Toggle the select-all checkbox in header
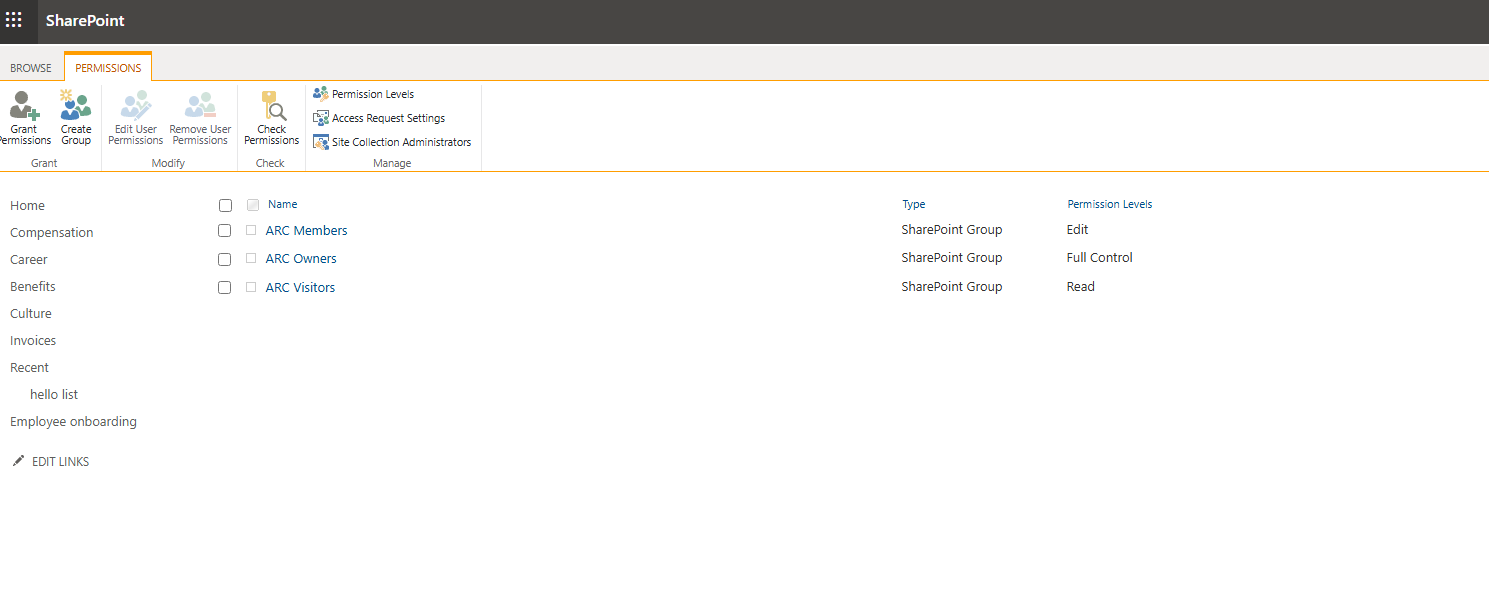This screenshot has width=1489, height=599. pyautogui.click(x=225, y=205)
